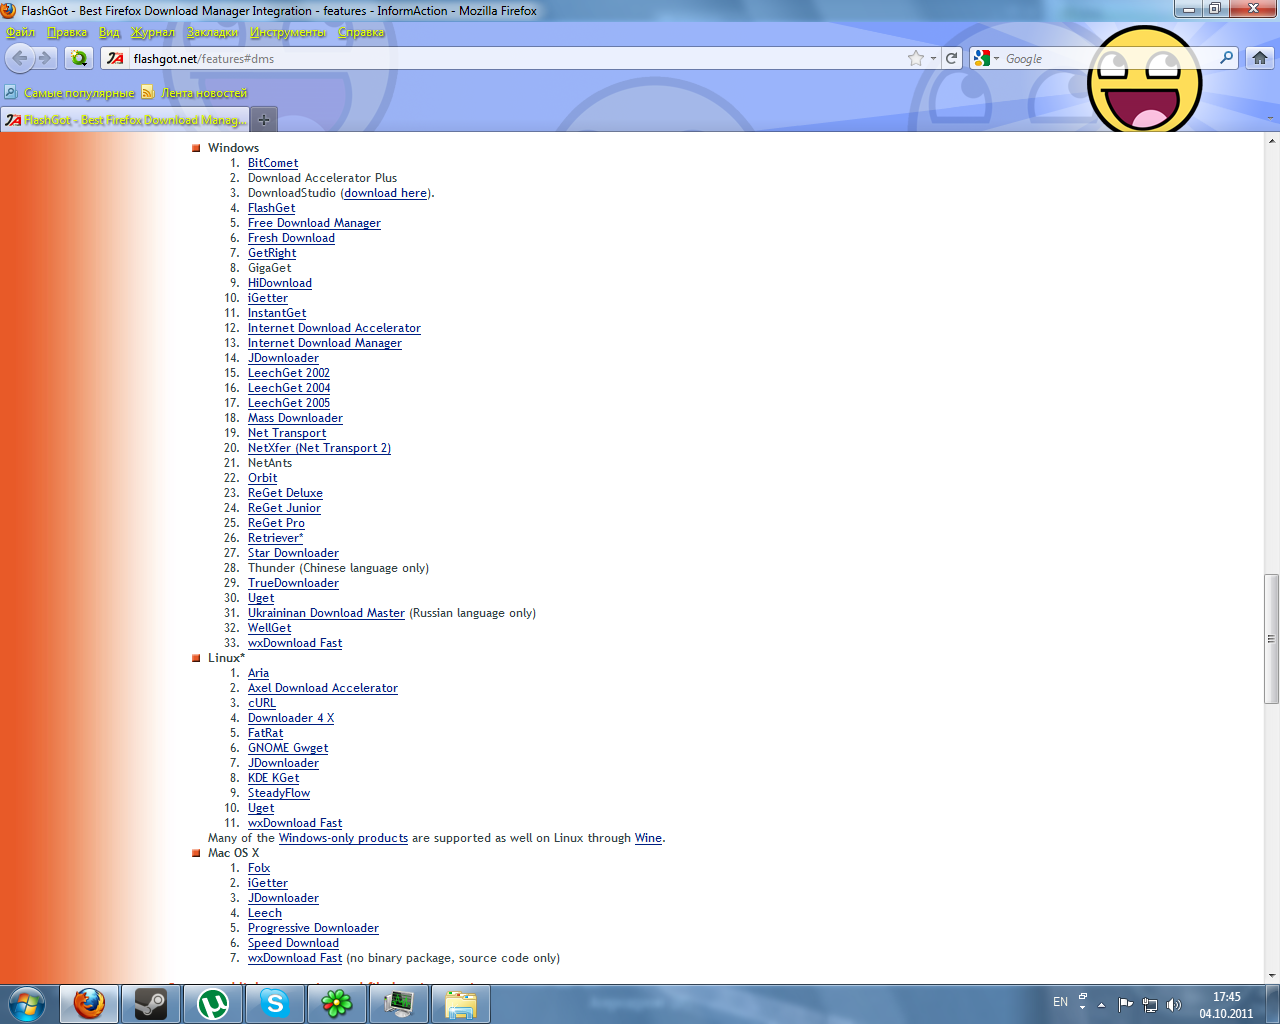Open the GNOME Gwget link
1280x1024 pixels.
pos(288,748)
